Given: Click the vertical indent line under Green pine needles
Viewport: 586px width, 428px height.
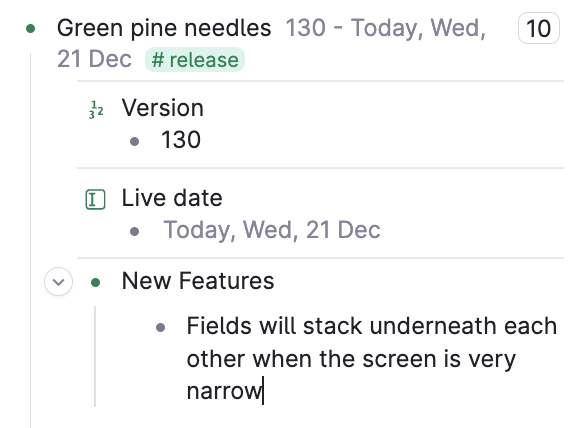Looking at the screenshot, I should [31, 239].
